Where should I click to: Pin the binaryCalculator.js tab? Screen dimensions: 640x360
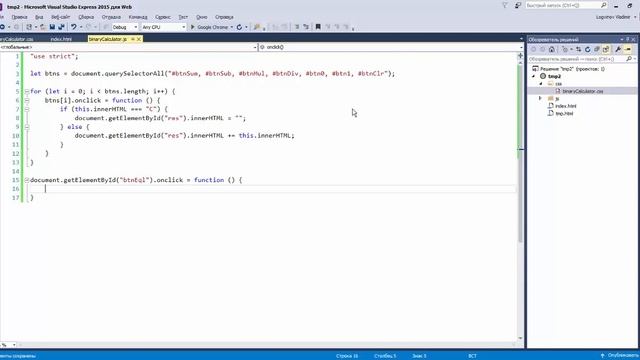[133, 39]
